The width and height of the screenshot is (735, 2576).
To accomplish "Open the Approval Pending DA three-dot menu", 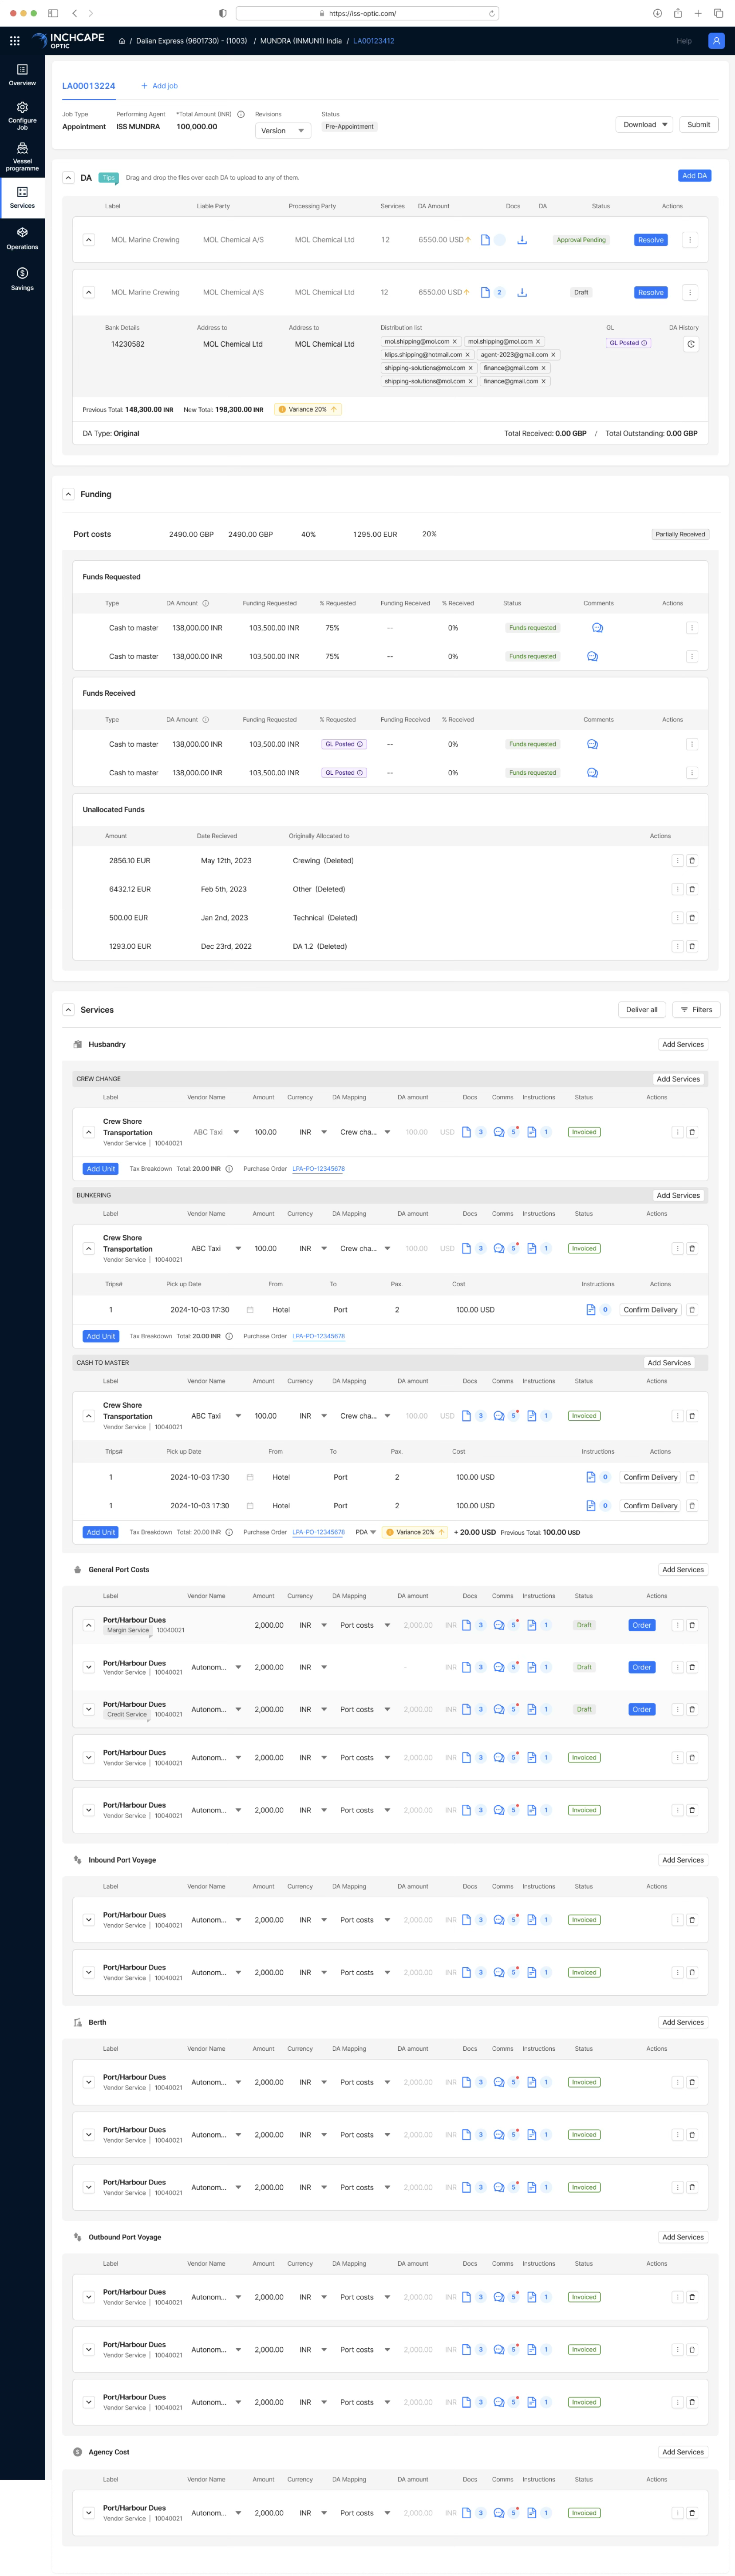I will (690, 240).
